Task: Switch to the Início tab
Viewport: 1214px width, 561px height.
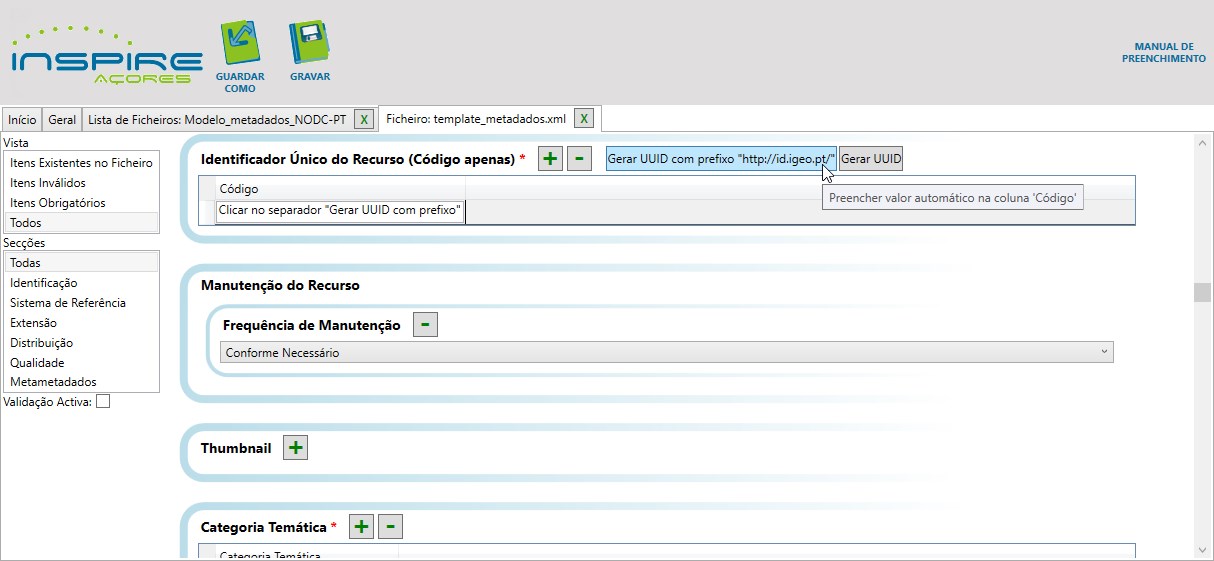Action: point(22,120)
